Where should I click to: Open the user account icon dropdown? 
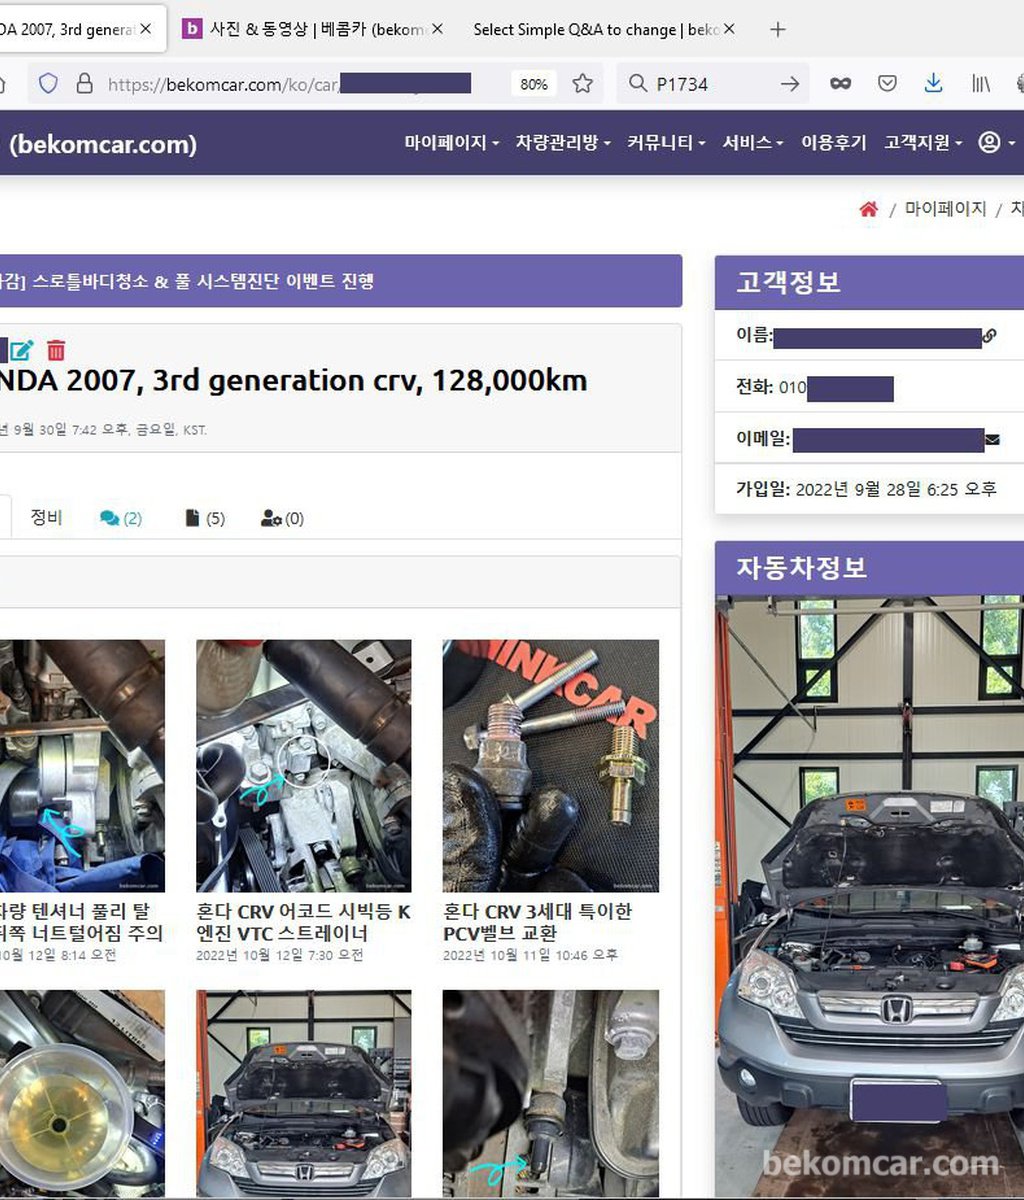(996, 143)
